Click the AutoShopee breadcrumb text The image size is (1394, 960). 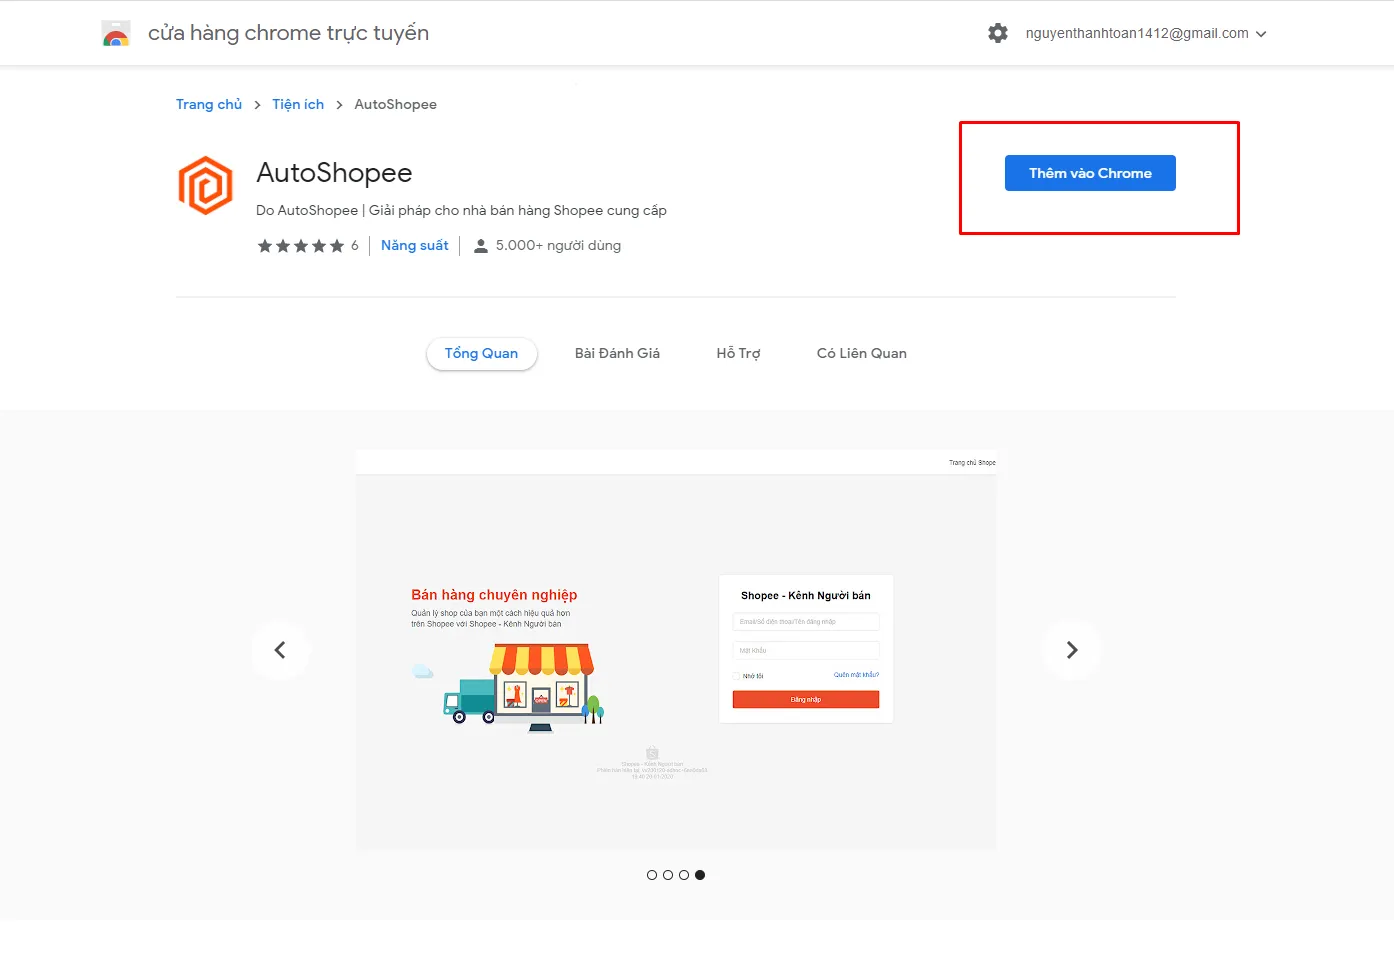396,104
